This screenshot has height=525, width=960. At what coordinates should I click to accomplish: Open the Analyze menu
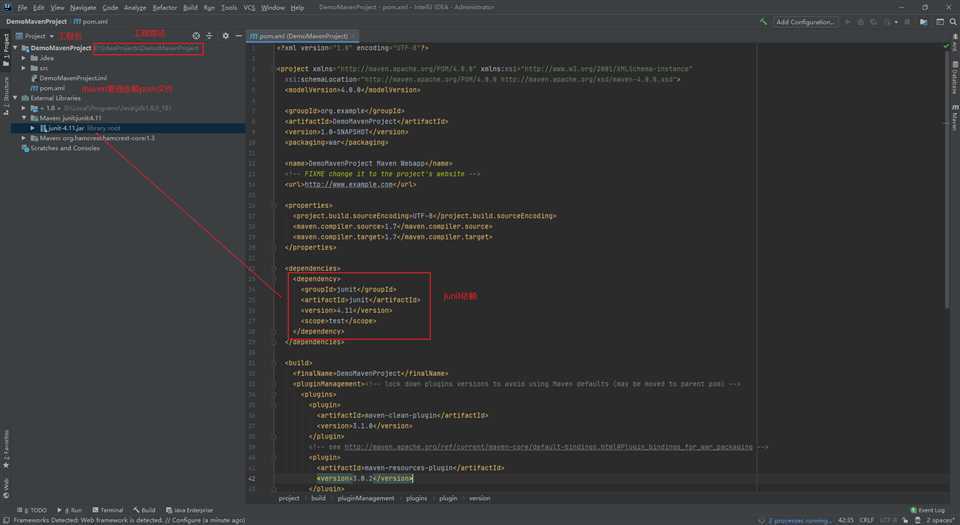pyautogui.click(x=135, y=7)
